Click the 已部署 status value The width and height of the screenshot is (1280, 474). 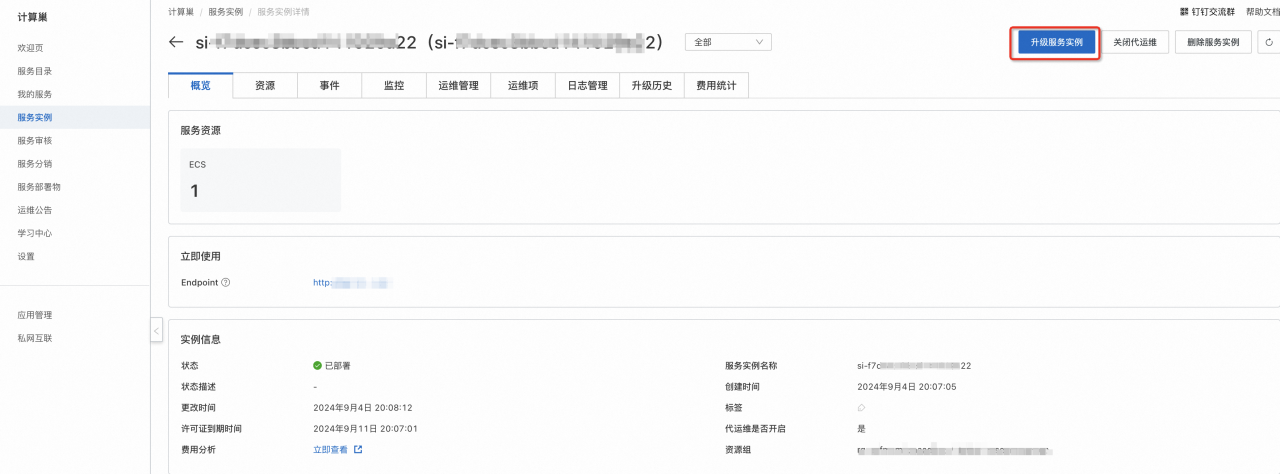pos(332,366)
